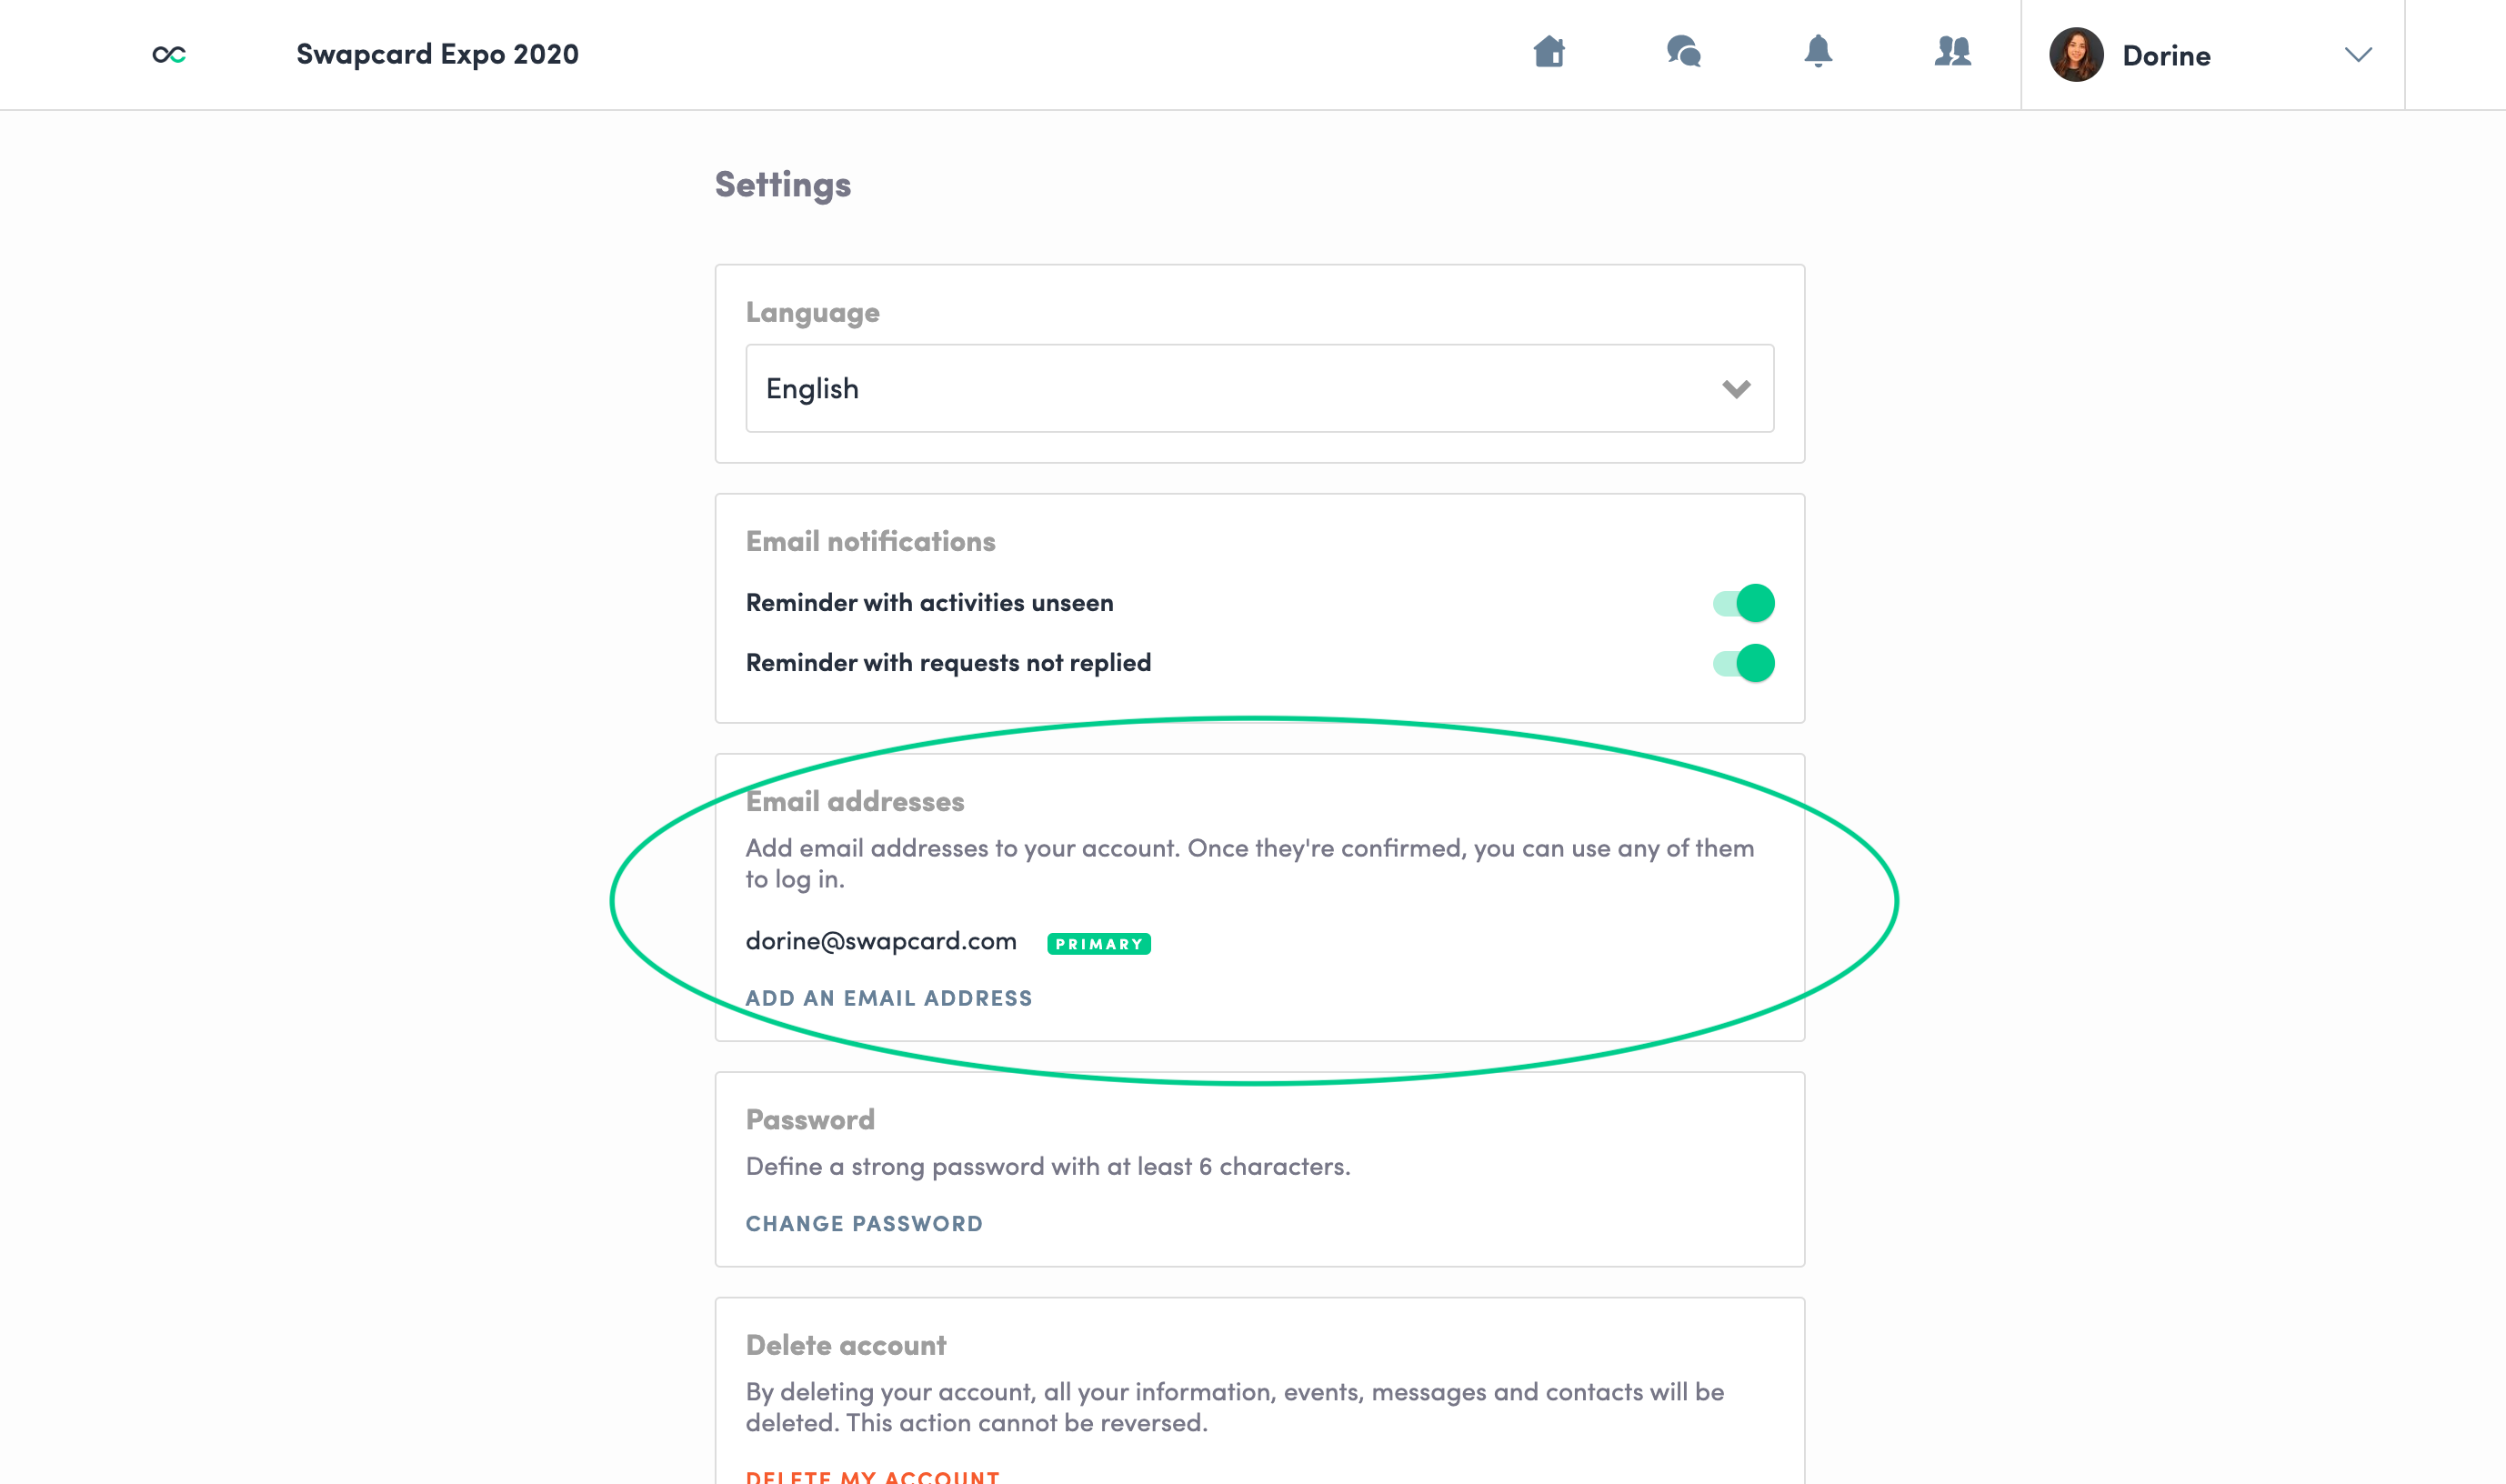
Task: Go to the home icon
Action: point(1549,51)
